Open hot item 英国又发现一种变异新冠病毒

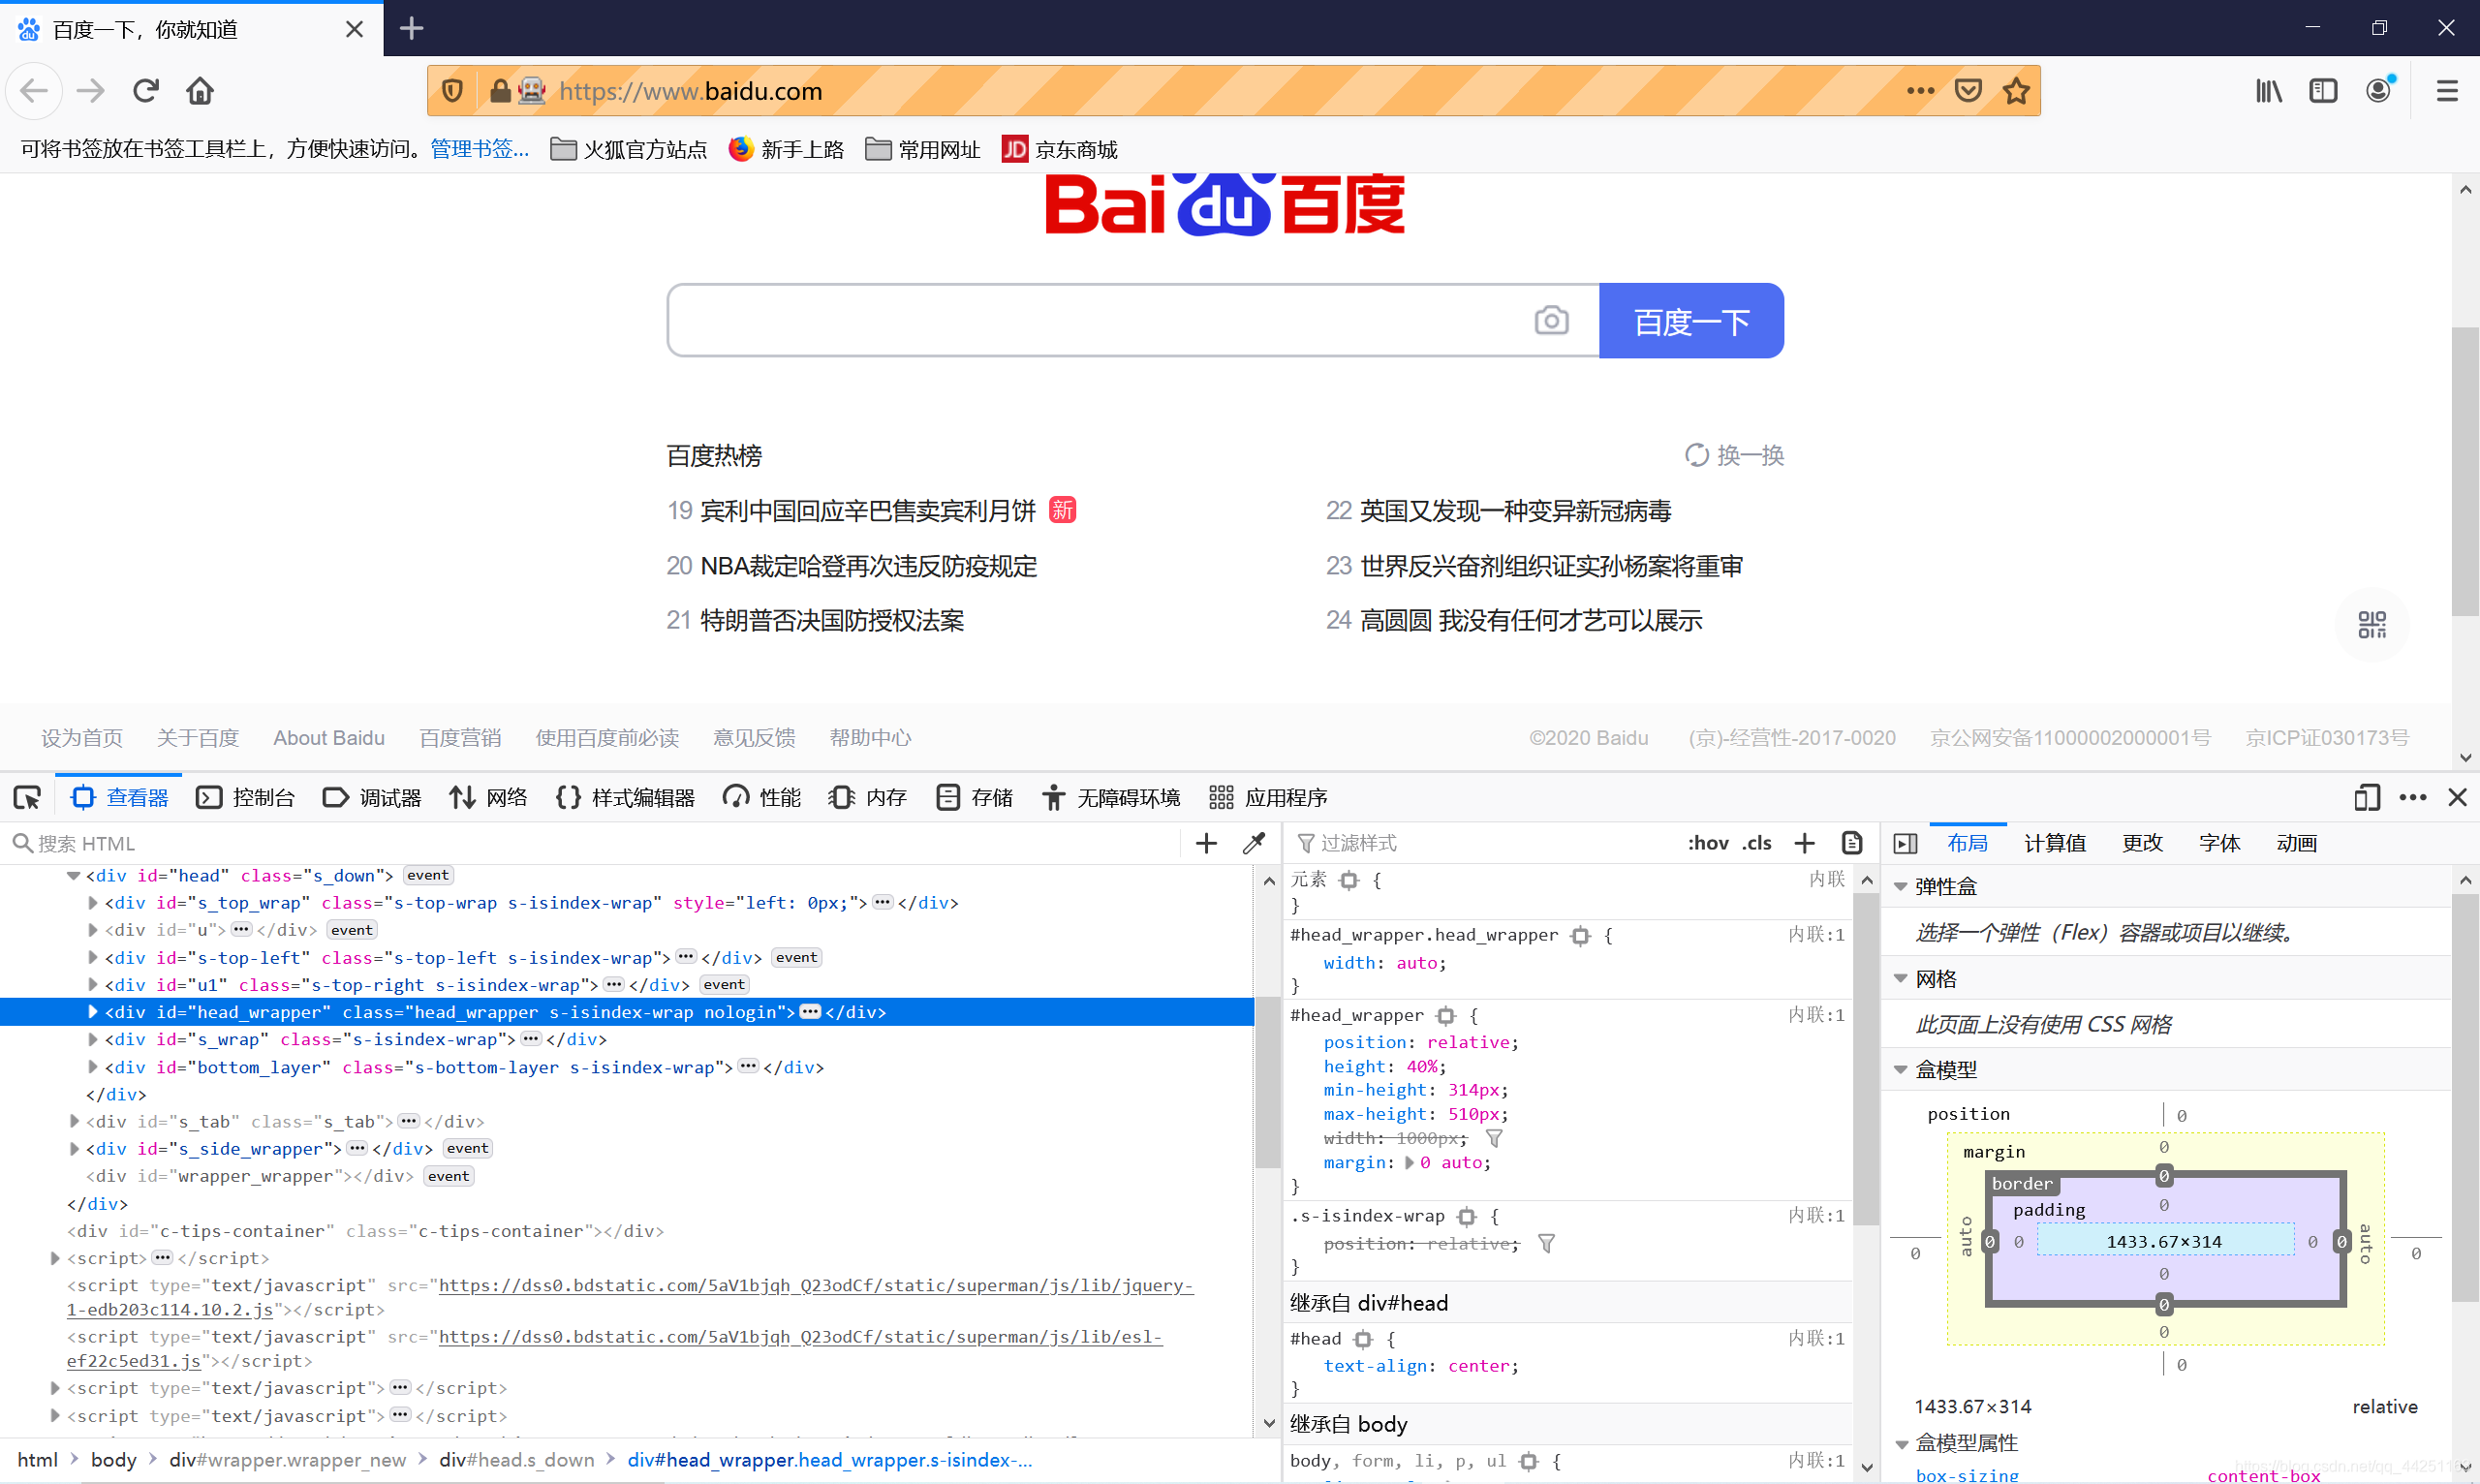click(1514, 511)
